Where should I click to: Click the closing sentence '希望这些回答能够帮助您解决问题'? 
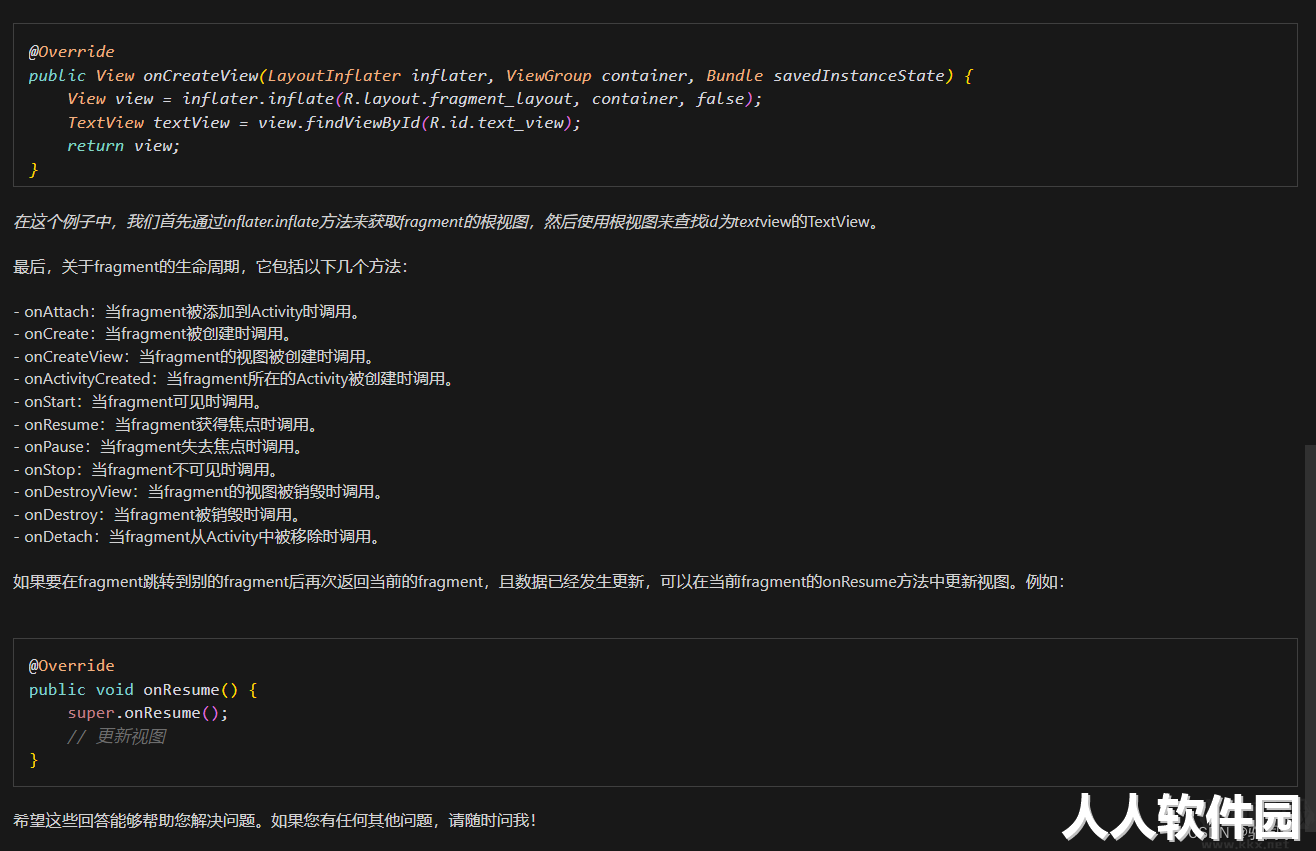[x=275, y=820]
